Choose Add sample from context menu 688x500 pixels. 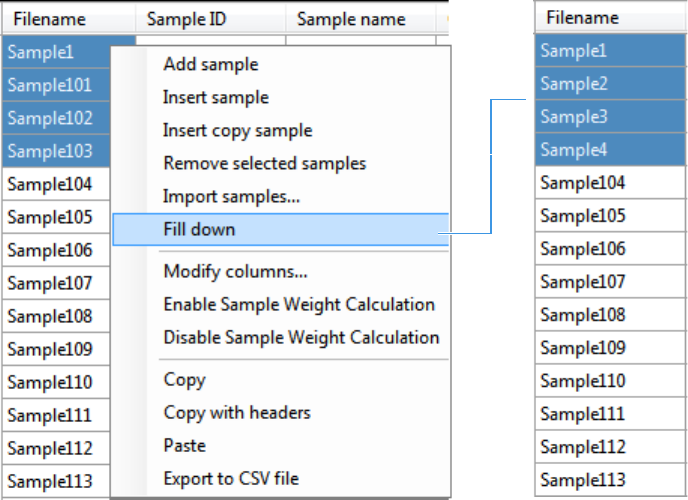pyautogui.click(x=210, y=64)
